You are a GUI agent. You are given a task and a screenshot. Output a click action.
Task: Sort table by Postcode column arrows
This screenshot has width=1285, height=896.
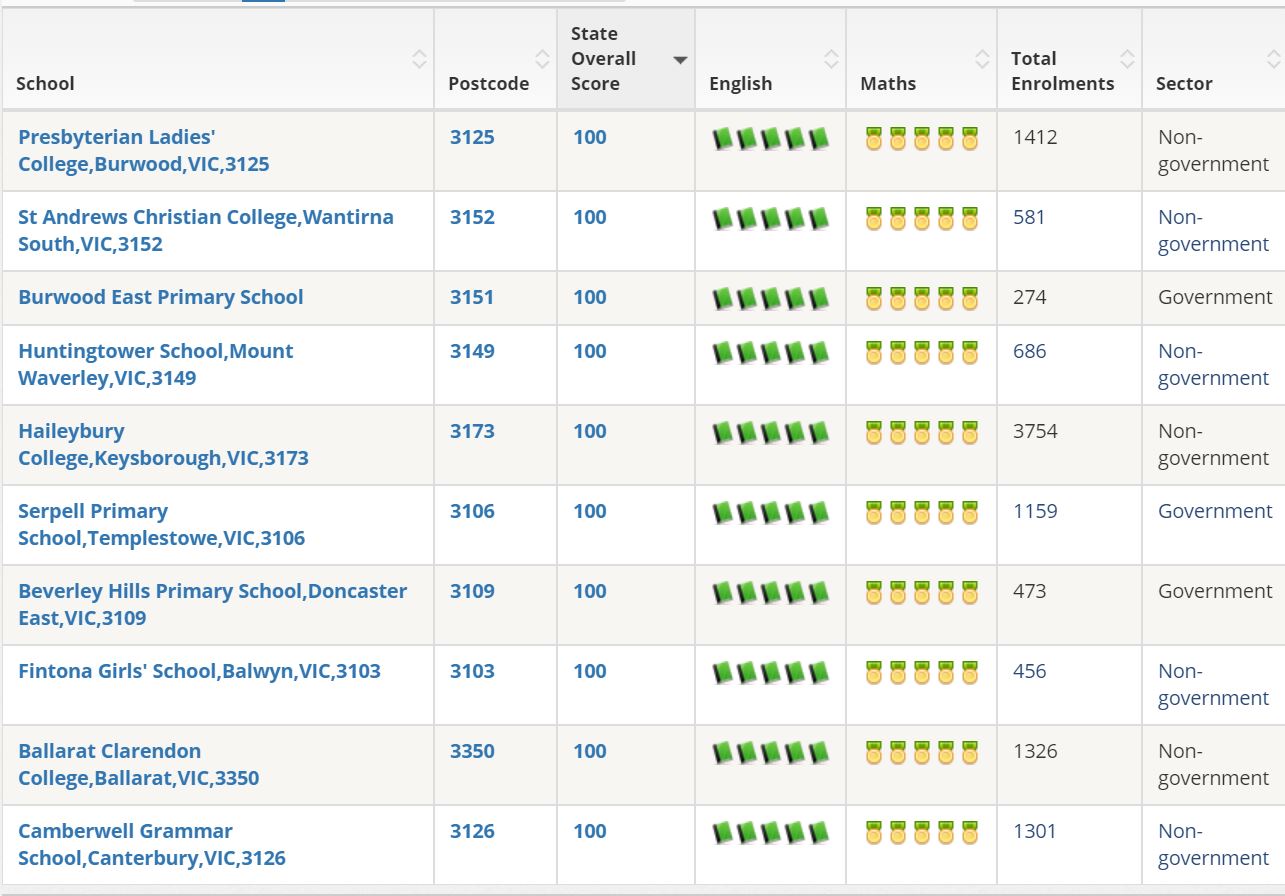[542, 59]
